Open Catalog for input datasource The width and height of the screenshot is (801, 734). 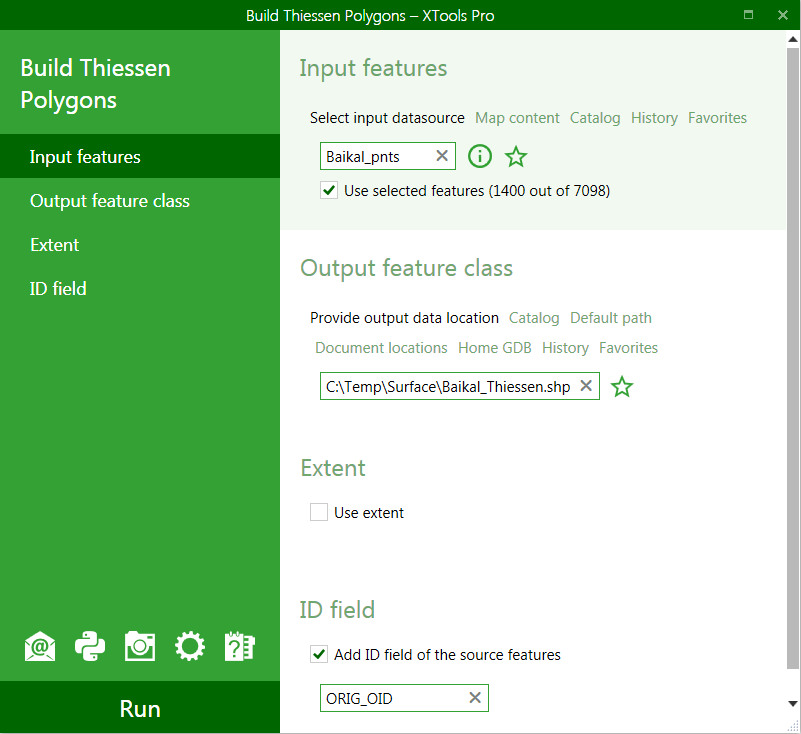(x=595, y=118)
